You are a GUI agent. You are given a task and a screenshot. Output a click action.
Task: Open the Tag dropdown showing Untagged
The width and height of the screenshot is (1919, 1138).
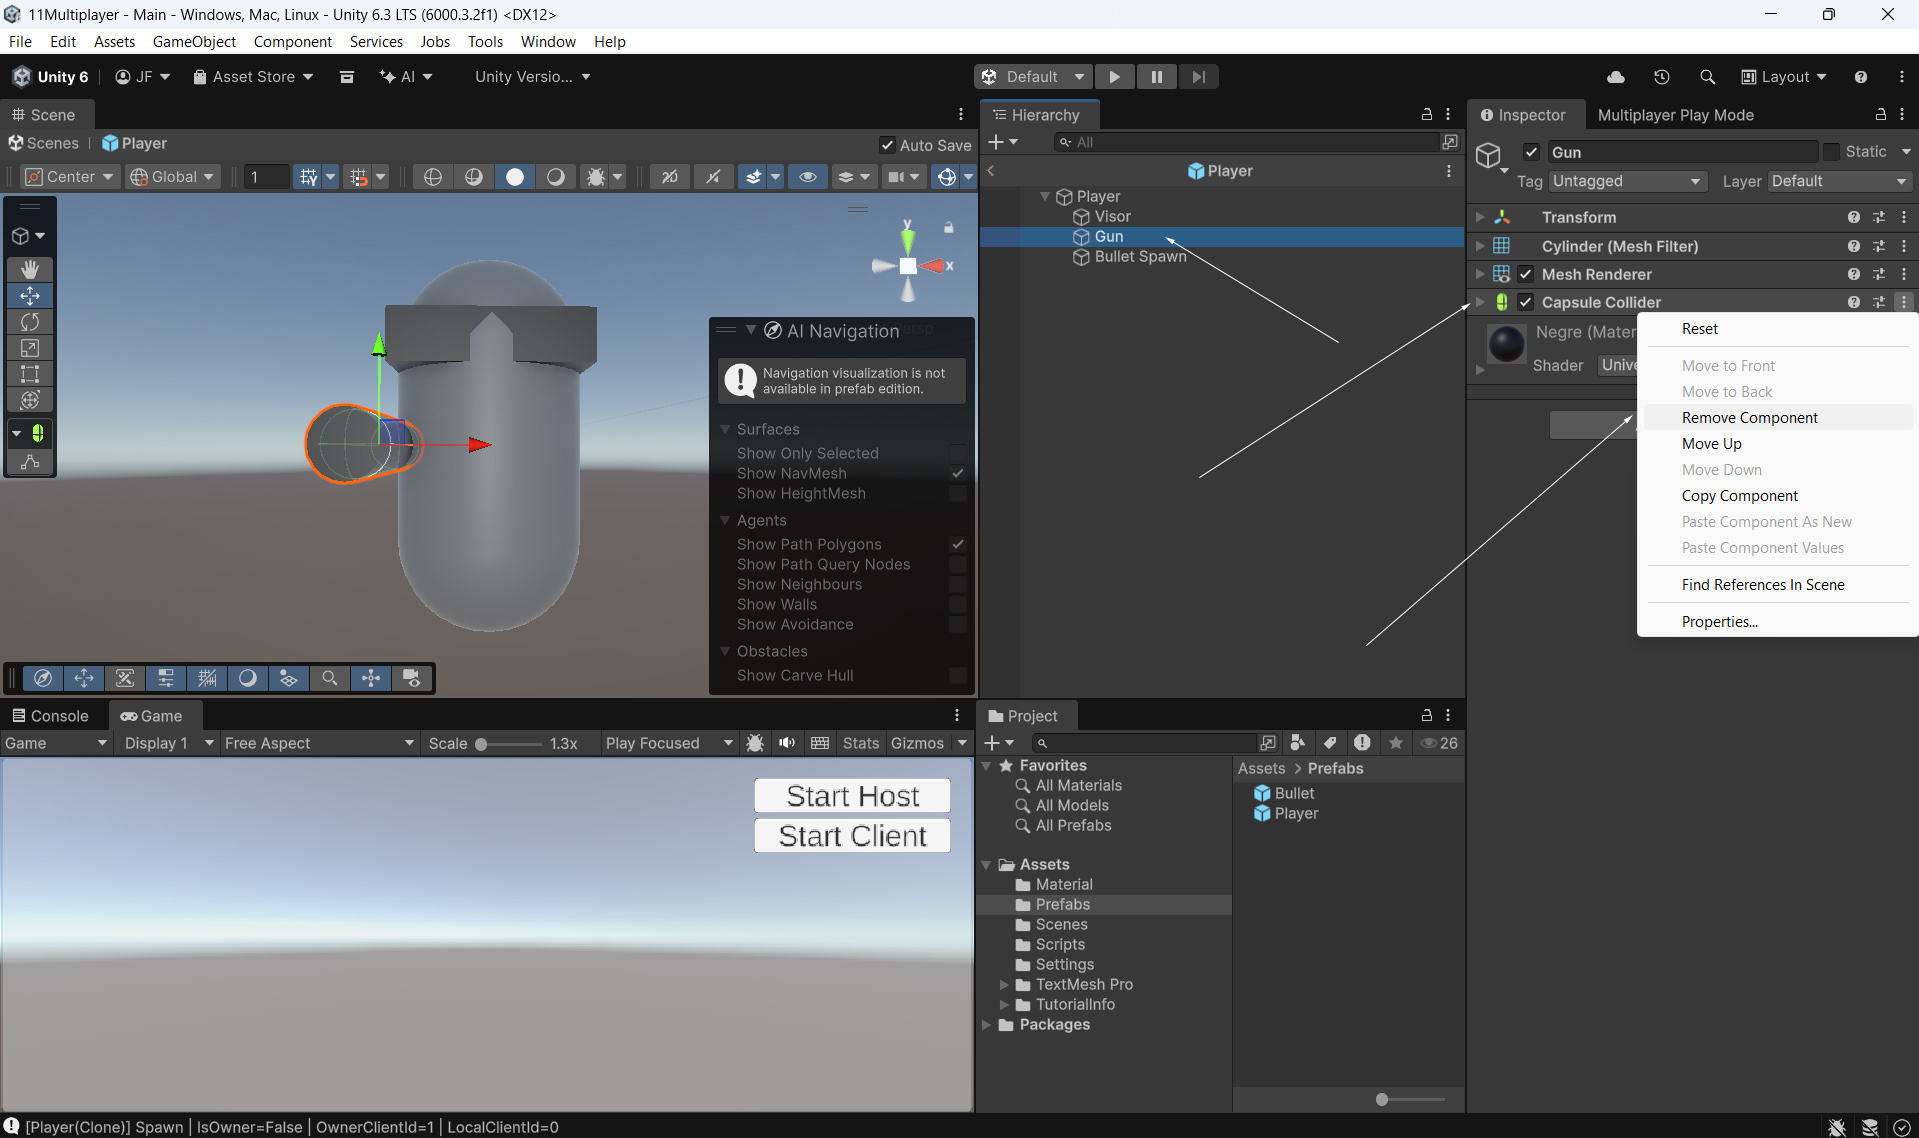[x=1626, y=181]
